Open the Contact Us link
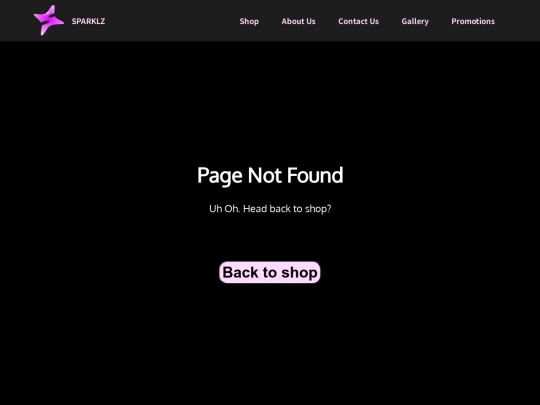The height and width of the screenshot is (405, 540). (x=358, y=21)
